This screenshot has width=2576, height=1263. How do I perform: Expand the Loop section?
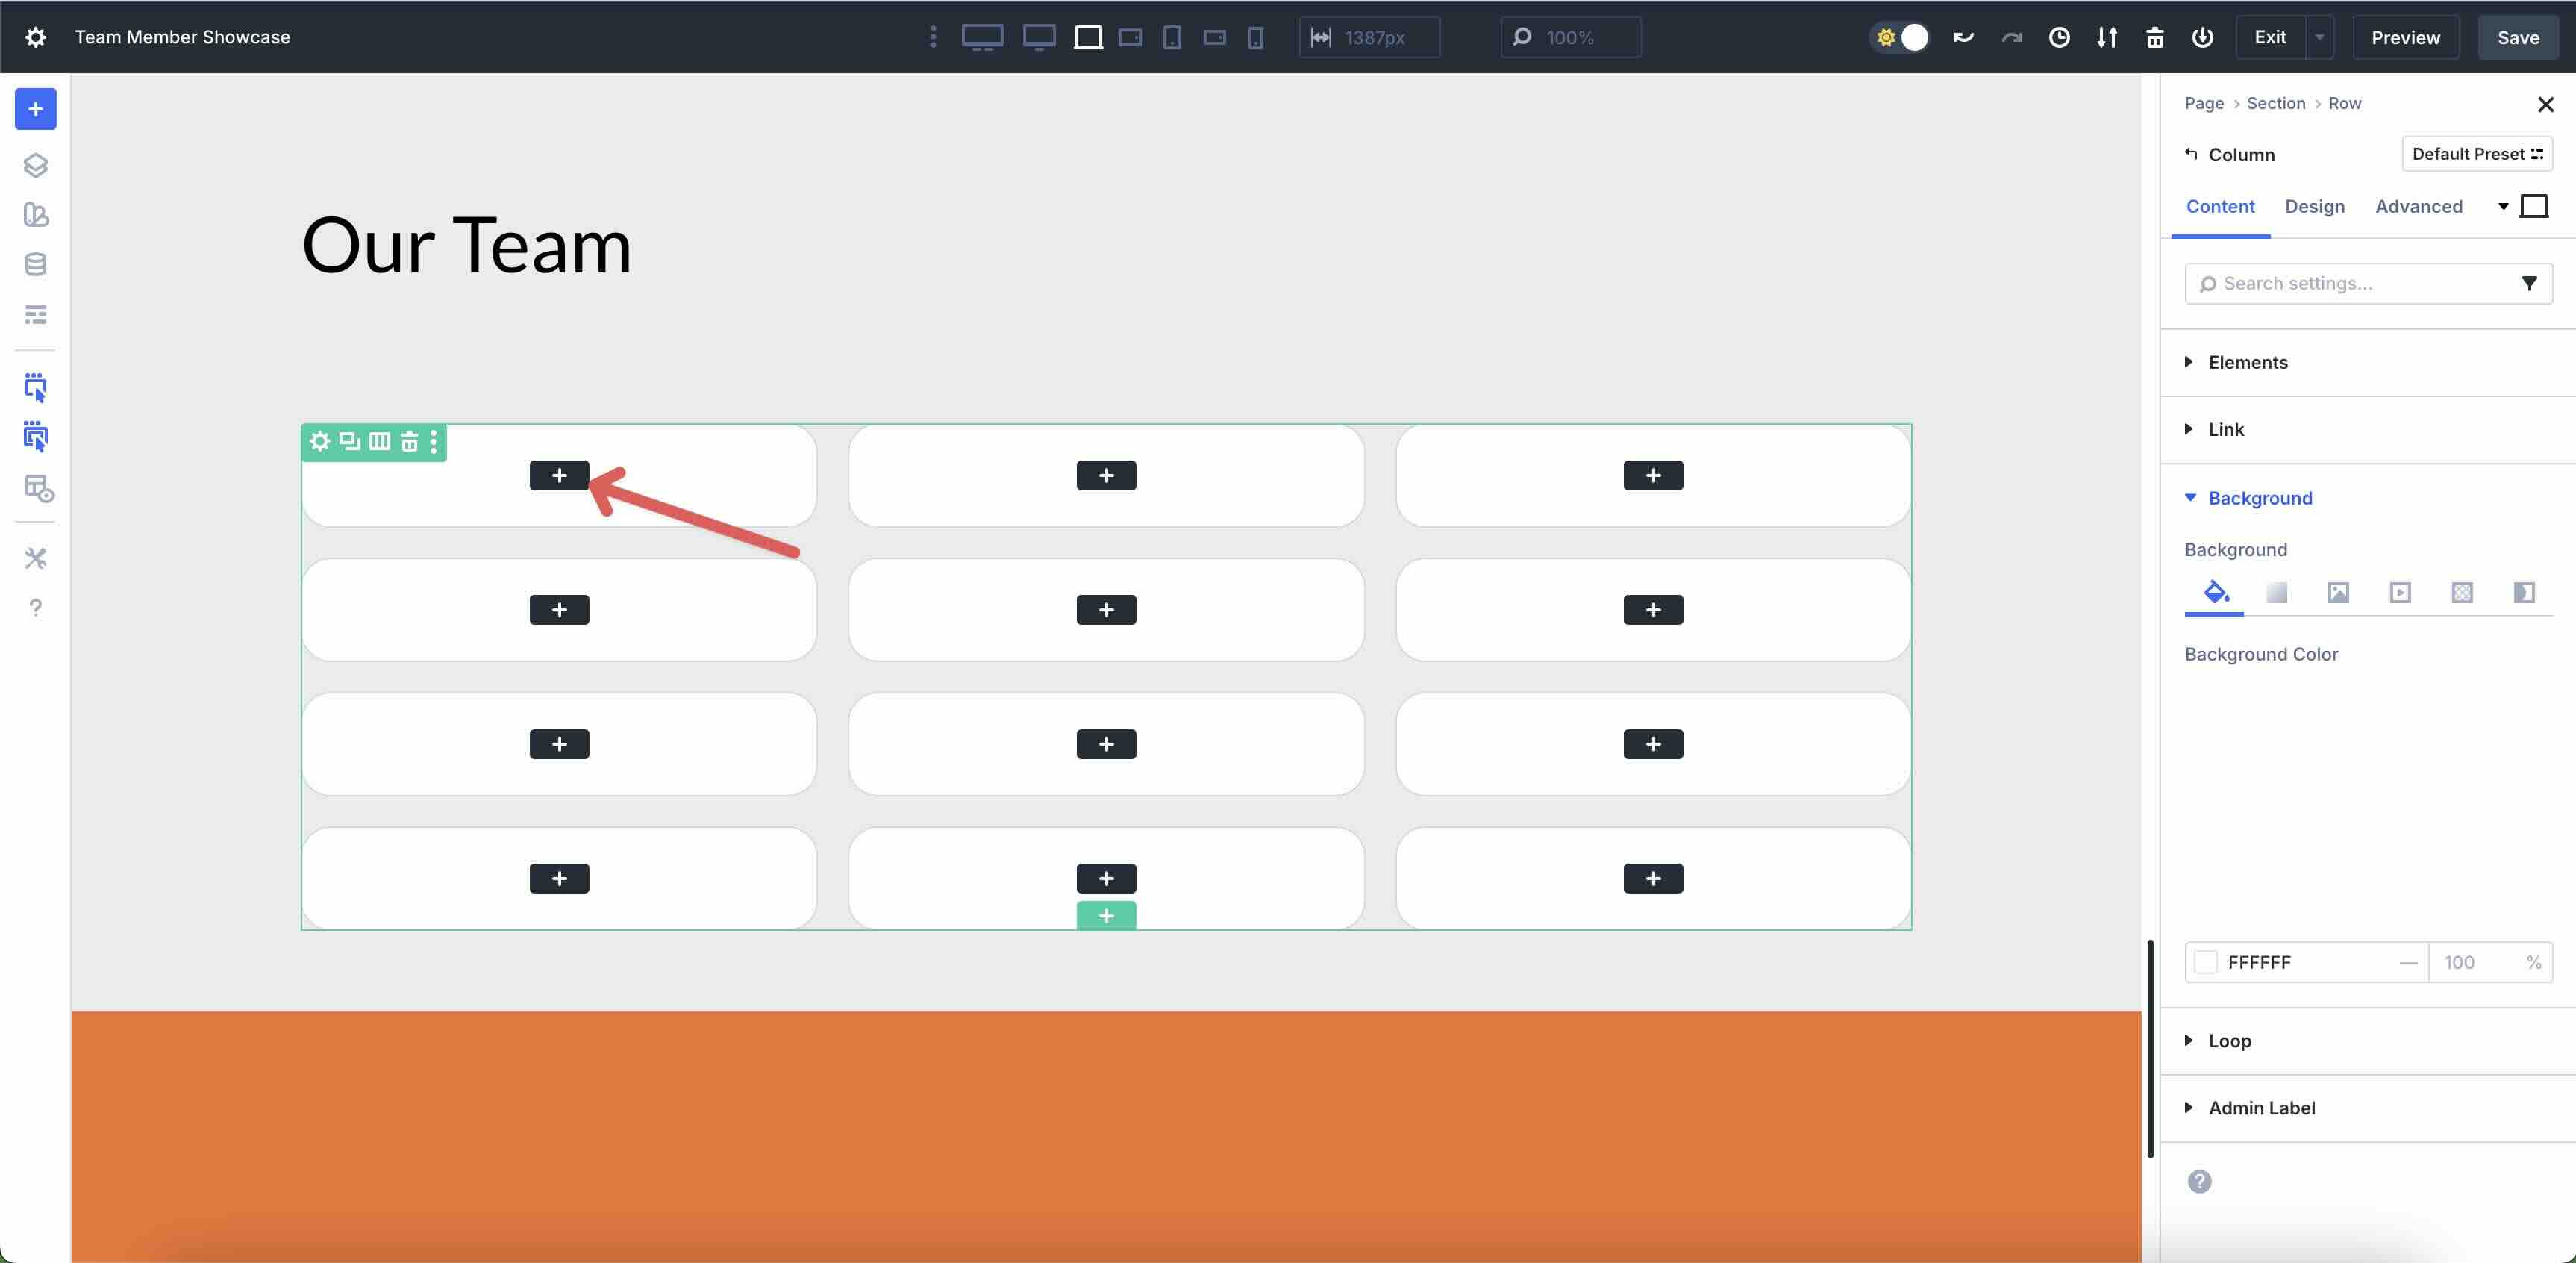tap(2228, 1040)
